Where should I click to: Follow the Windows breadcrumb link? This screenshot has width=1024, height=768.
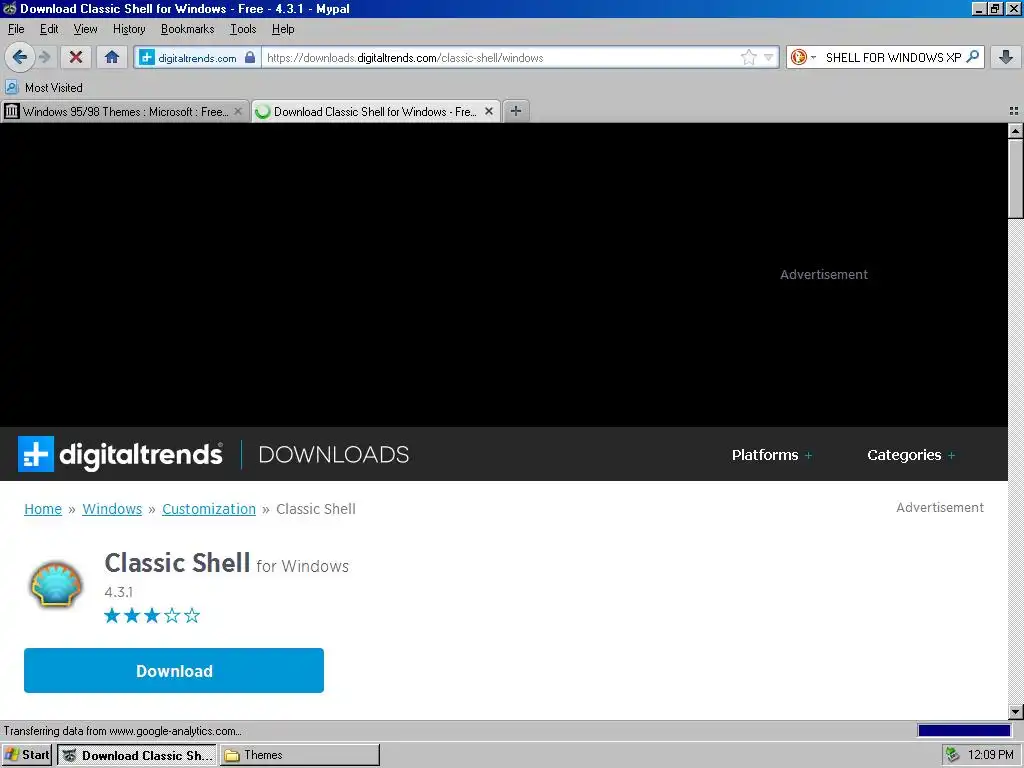click(x=112, y=509)
